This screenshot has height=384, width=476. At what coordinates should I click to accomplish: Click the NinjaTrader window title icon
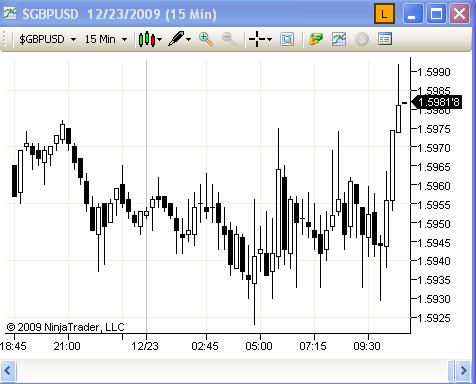tap(9, 13)
